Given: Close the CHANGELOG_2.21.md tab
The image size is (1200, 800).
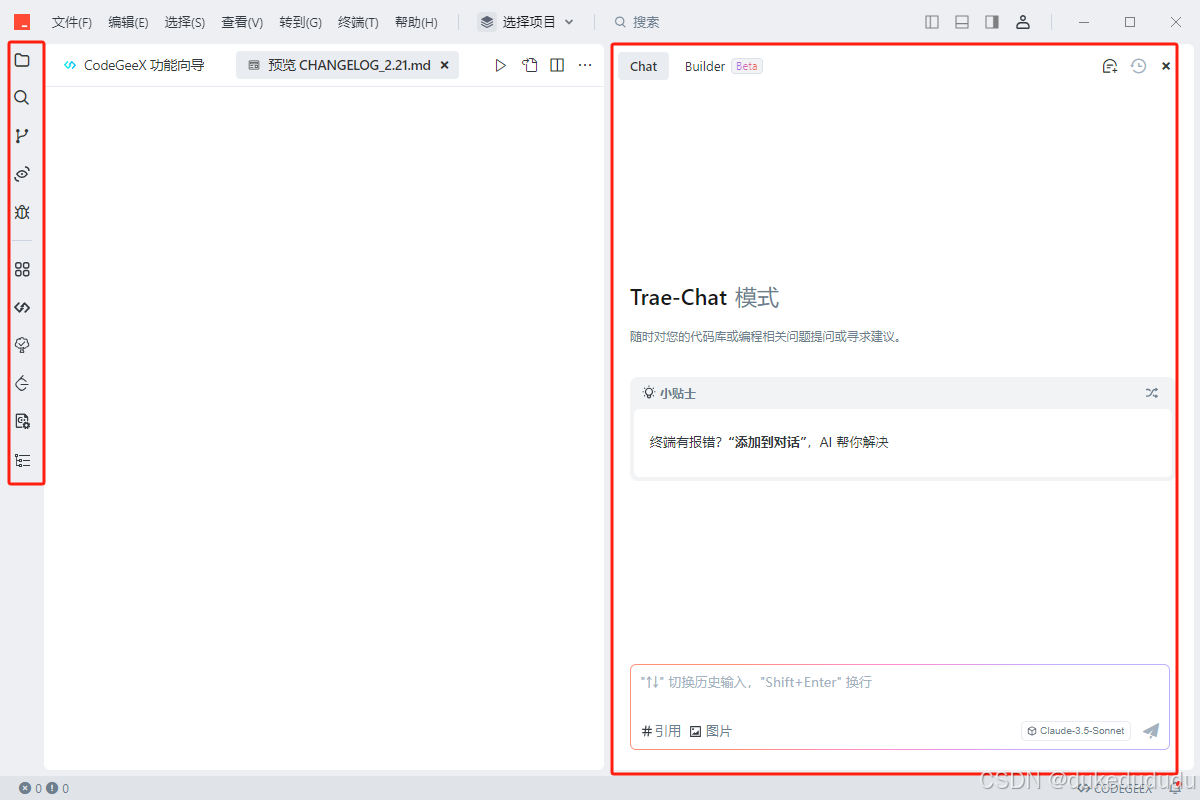Looking at the screenshot, I should [445, 65].
